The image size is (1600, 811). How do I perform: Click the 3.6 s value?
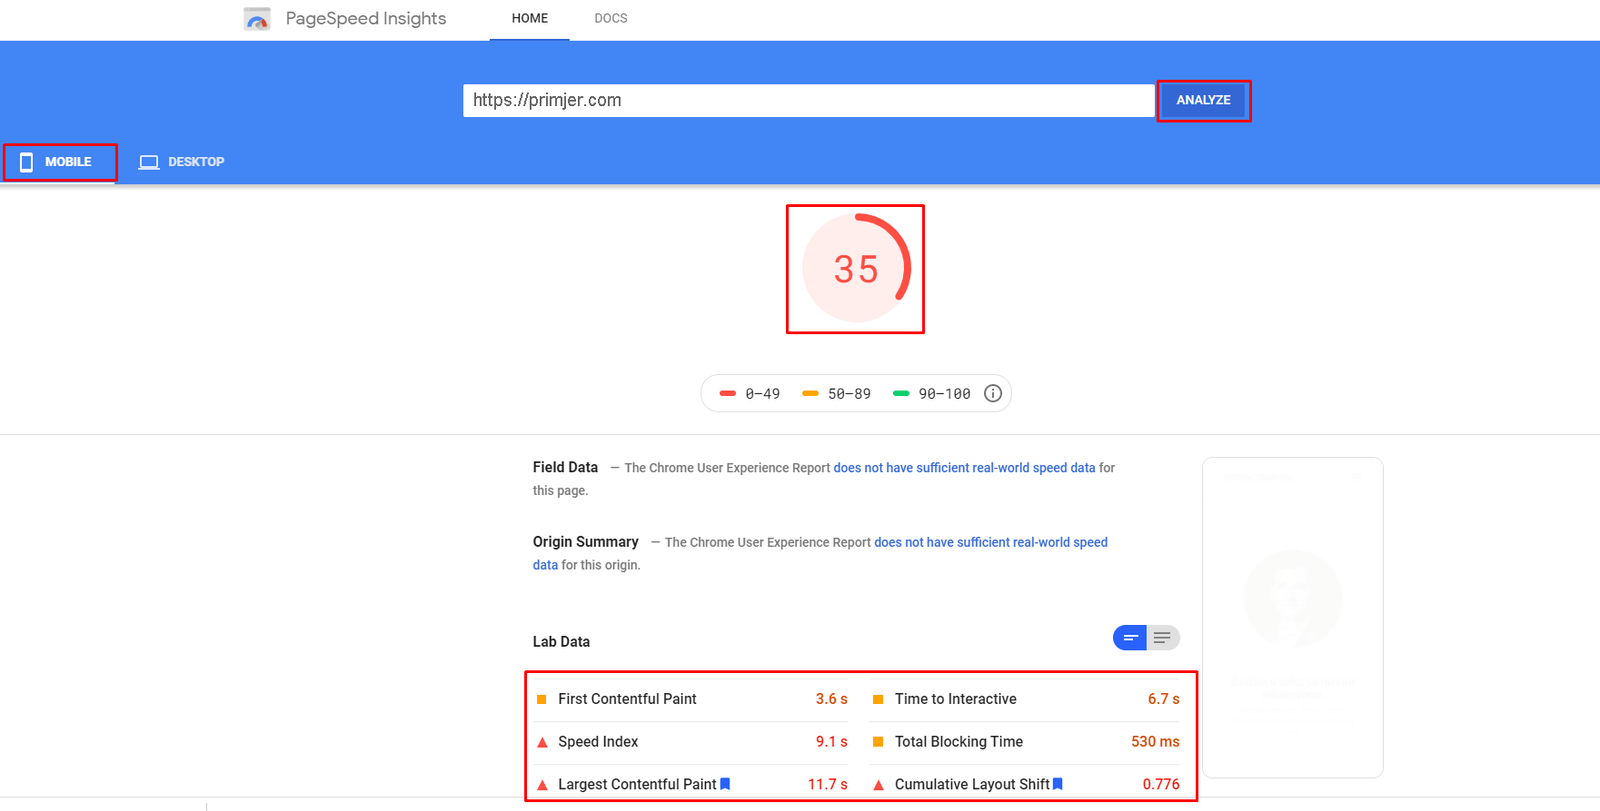coord(831,699)
